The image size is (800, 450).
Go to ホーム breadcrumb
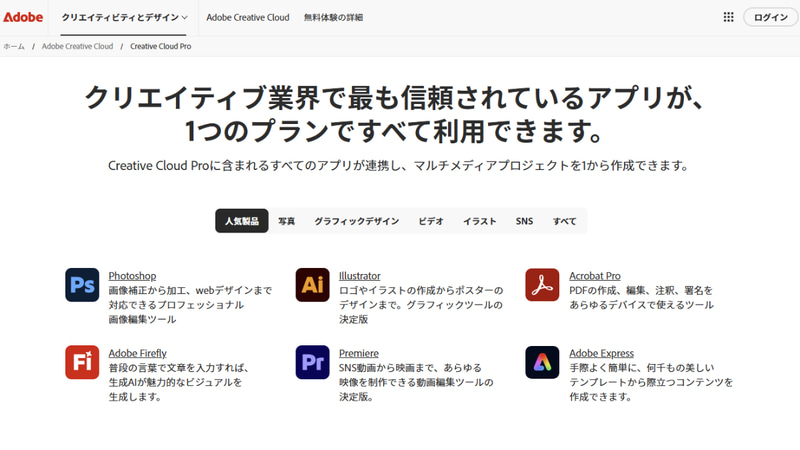pos(14,46)
